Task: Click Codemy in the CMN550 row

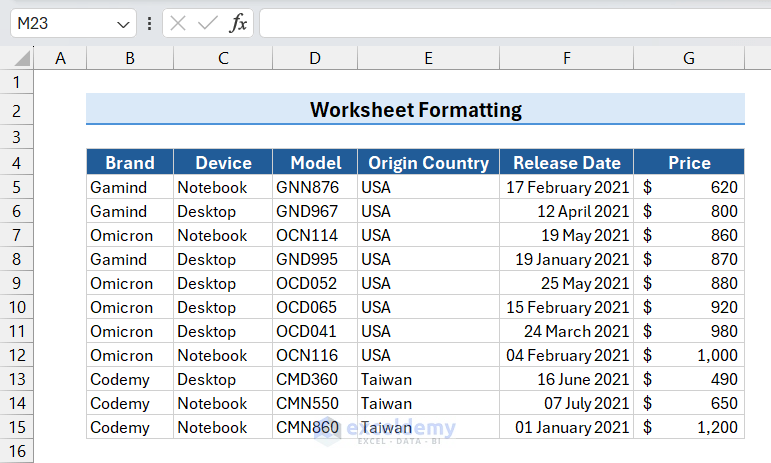Action: pos(130,403)
